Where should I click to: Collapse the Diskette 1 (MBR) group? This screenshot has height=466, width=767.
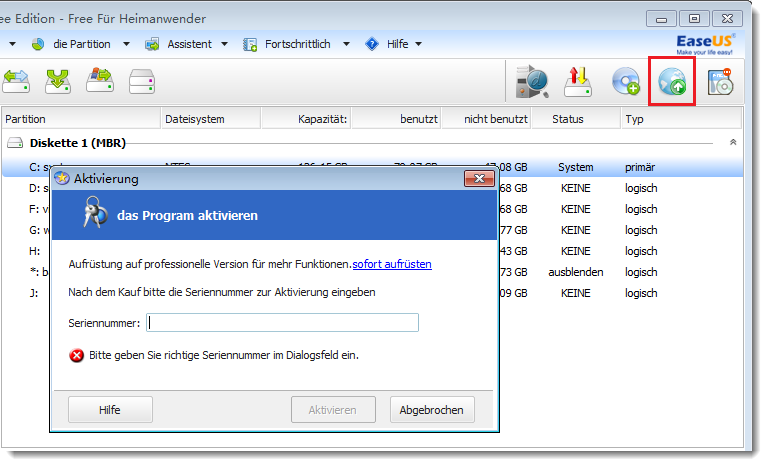click(733, 143)
